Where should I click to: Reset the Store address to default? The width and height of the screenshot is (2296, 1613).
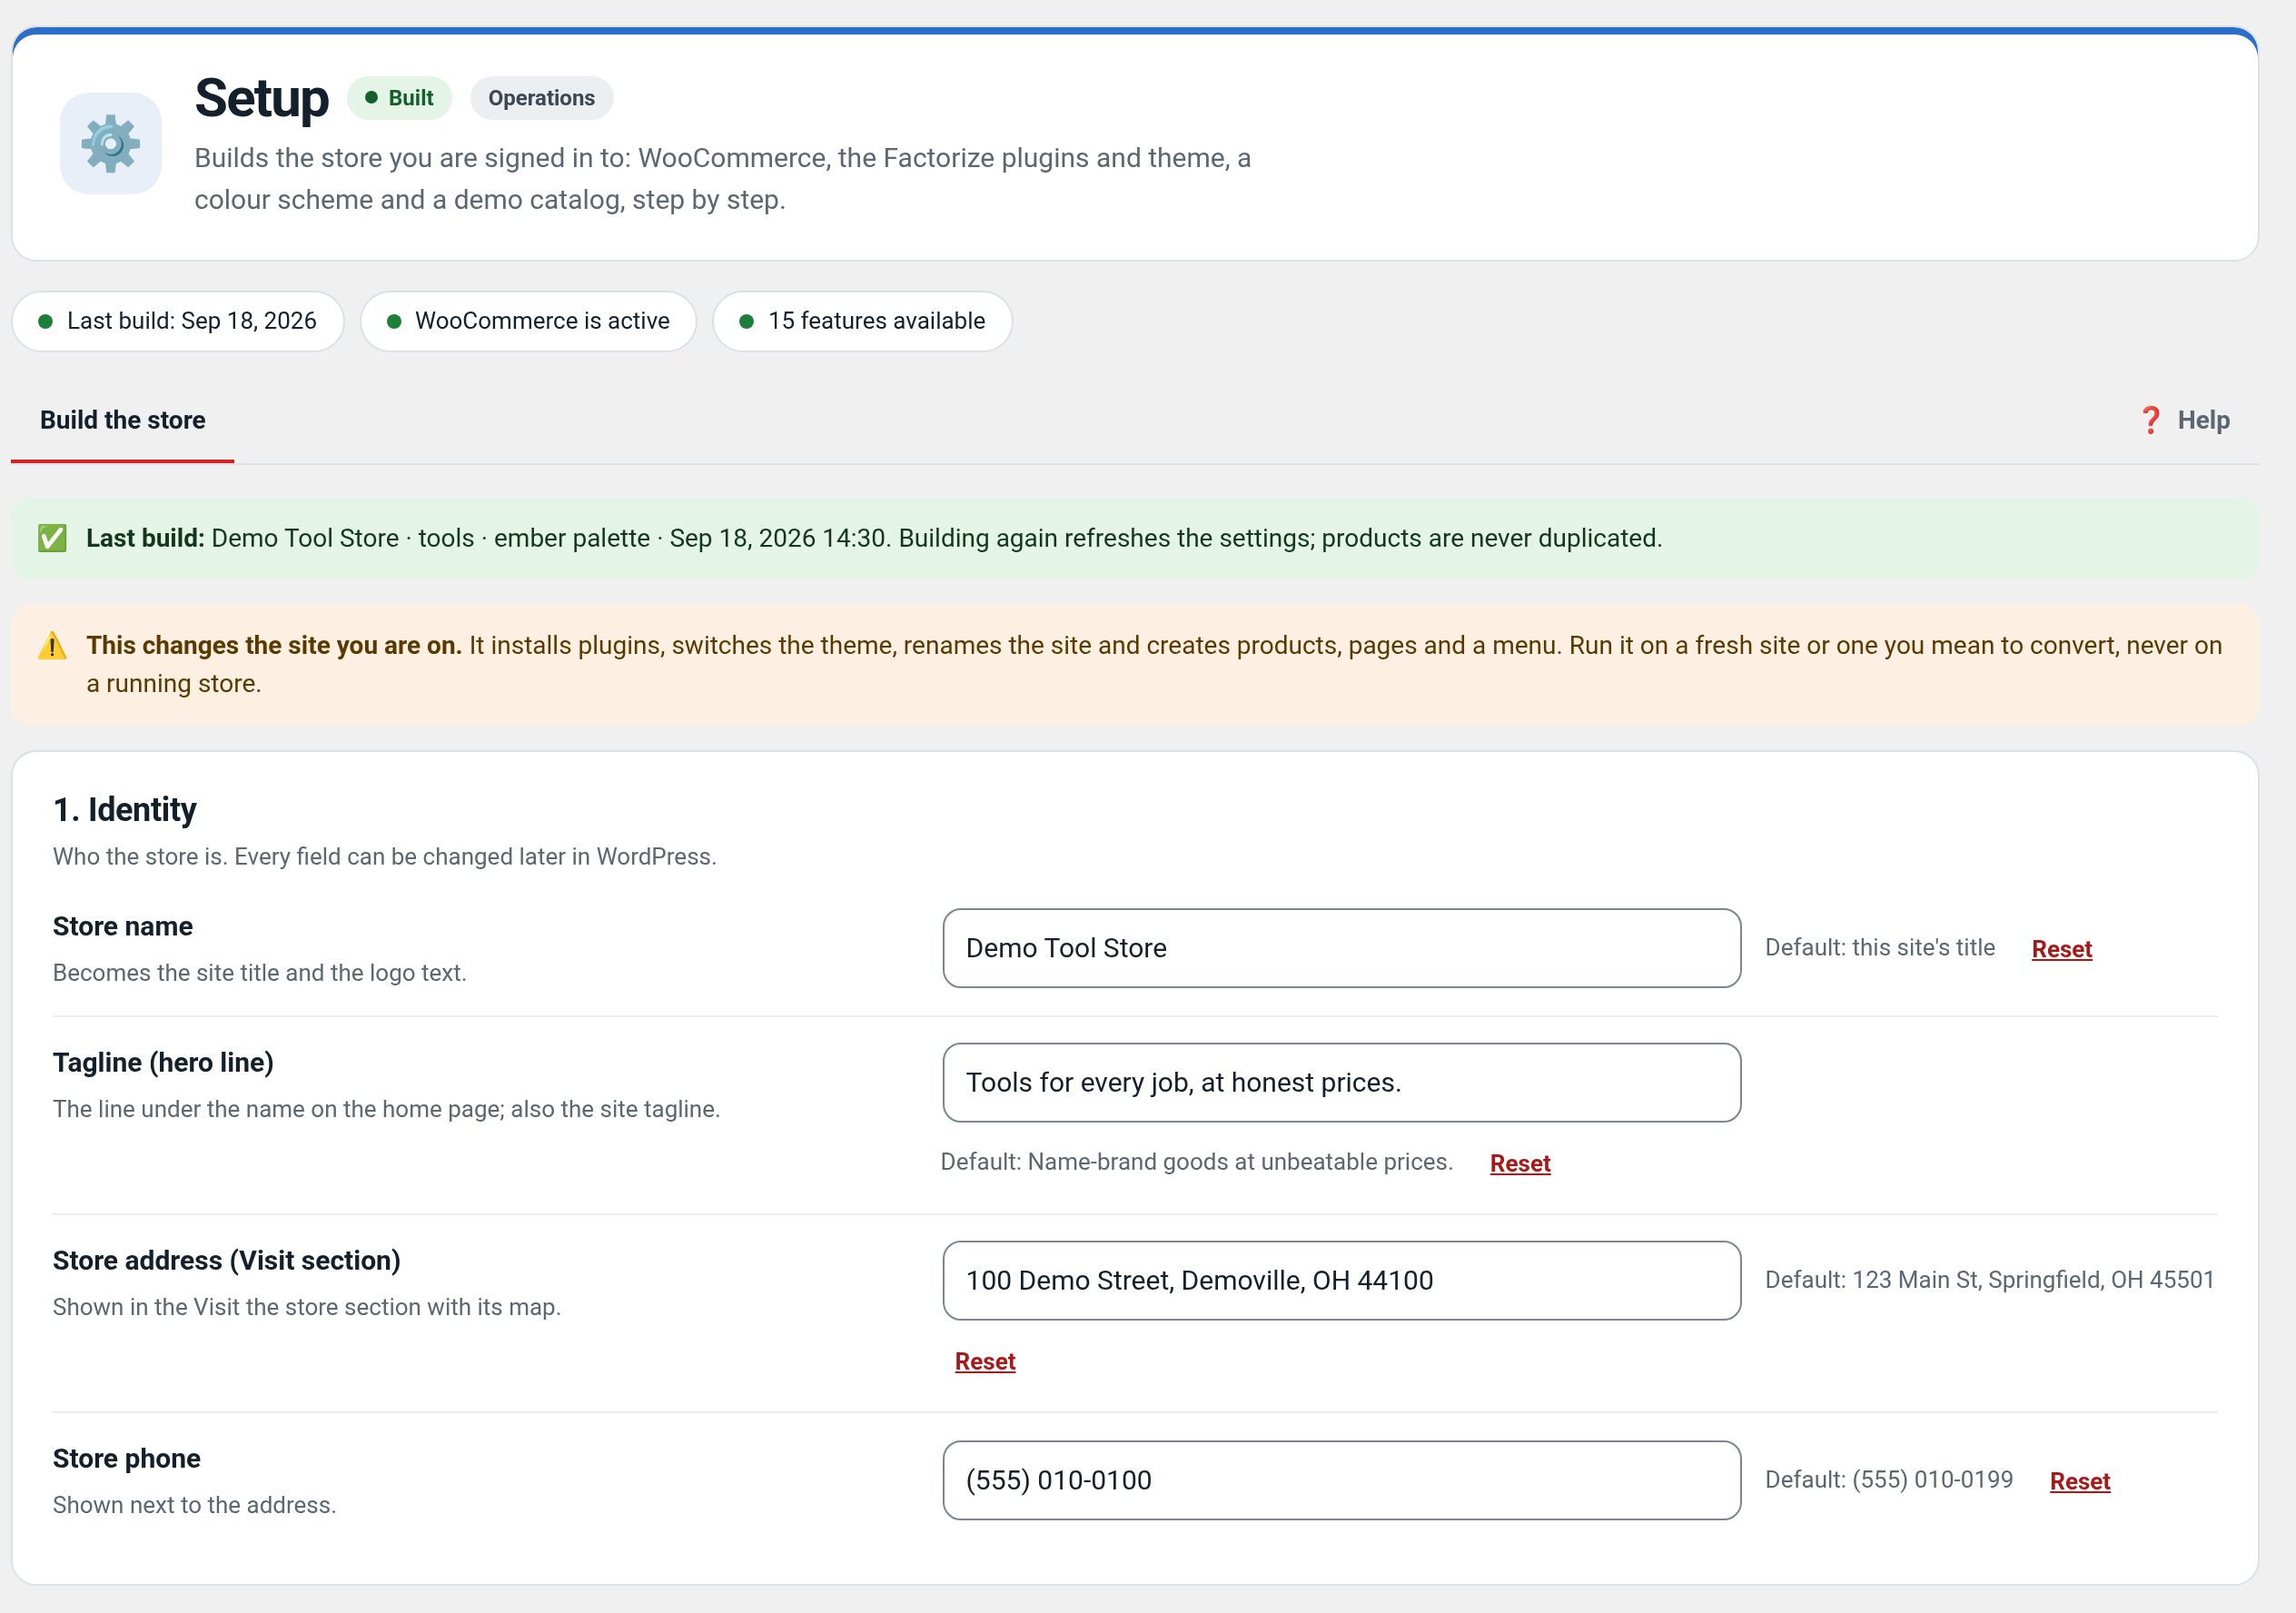985,1361
